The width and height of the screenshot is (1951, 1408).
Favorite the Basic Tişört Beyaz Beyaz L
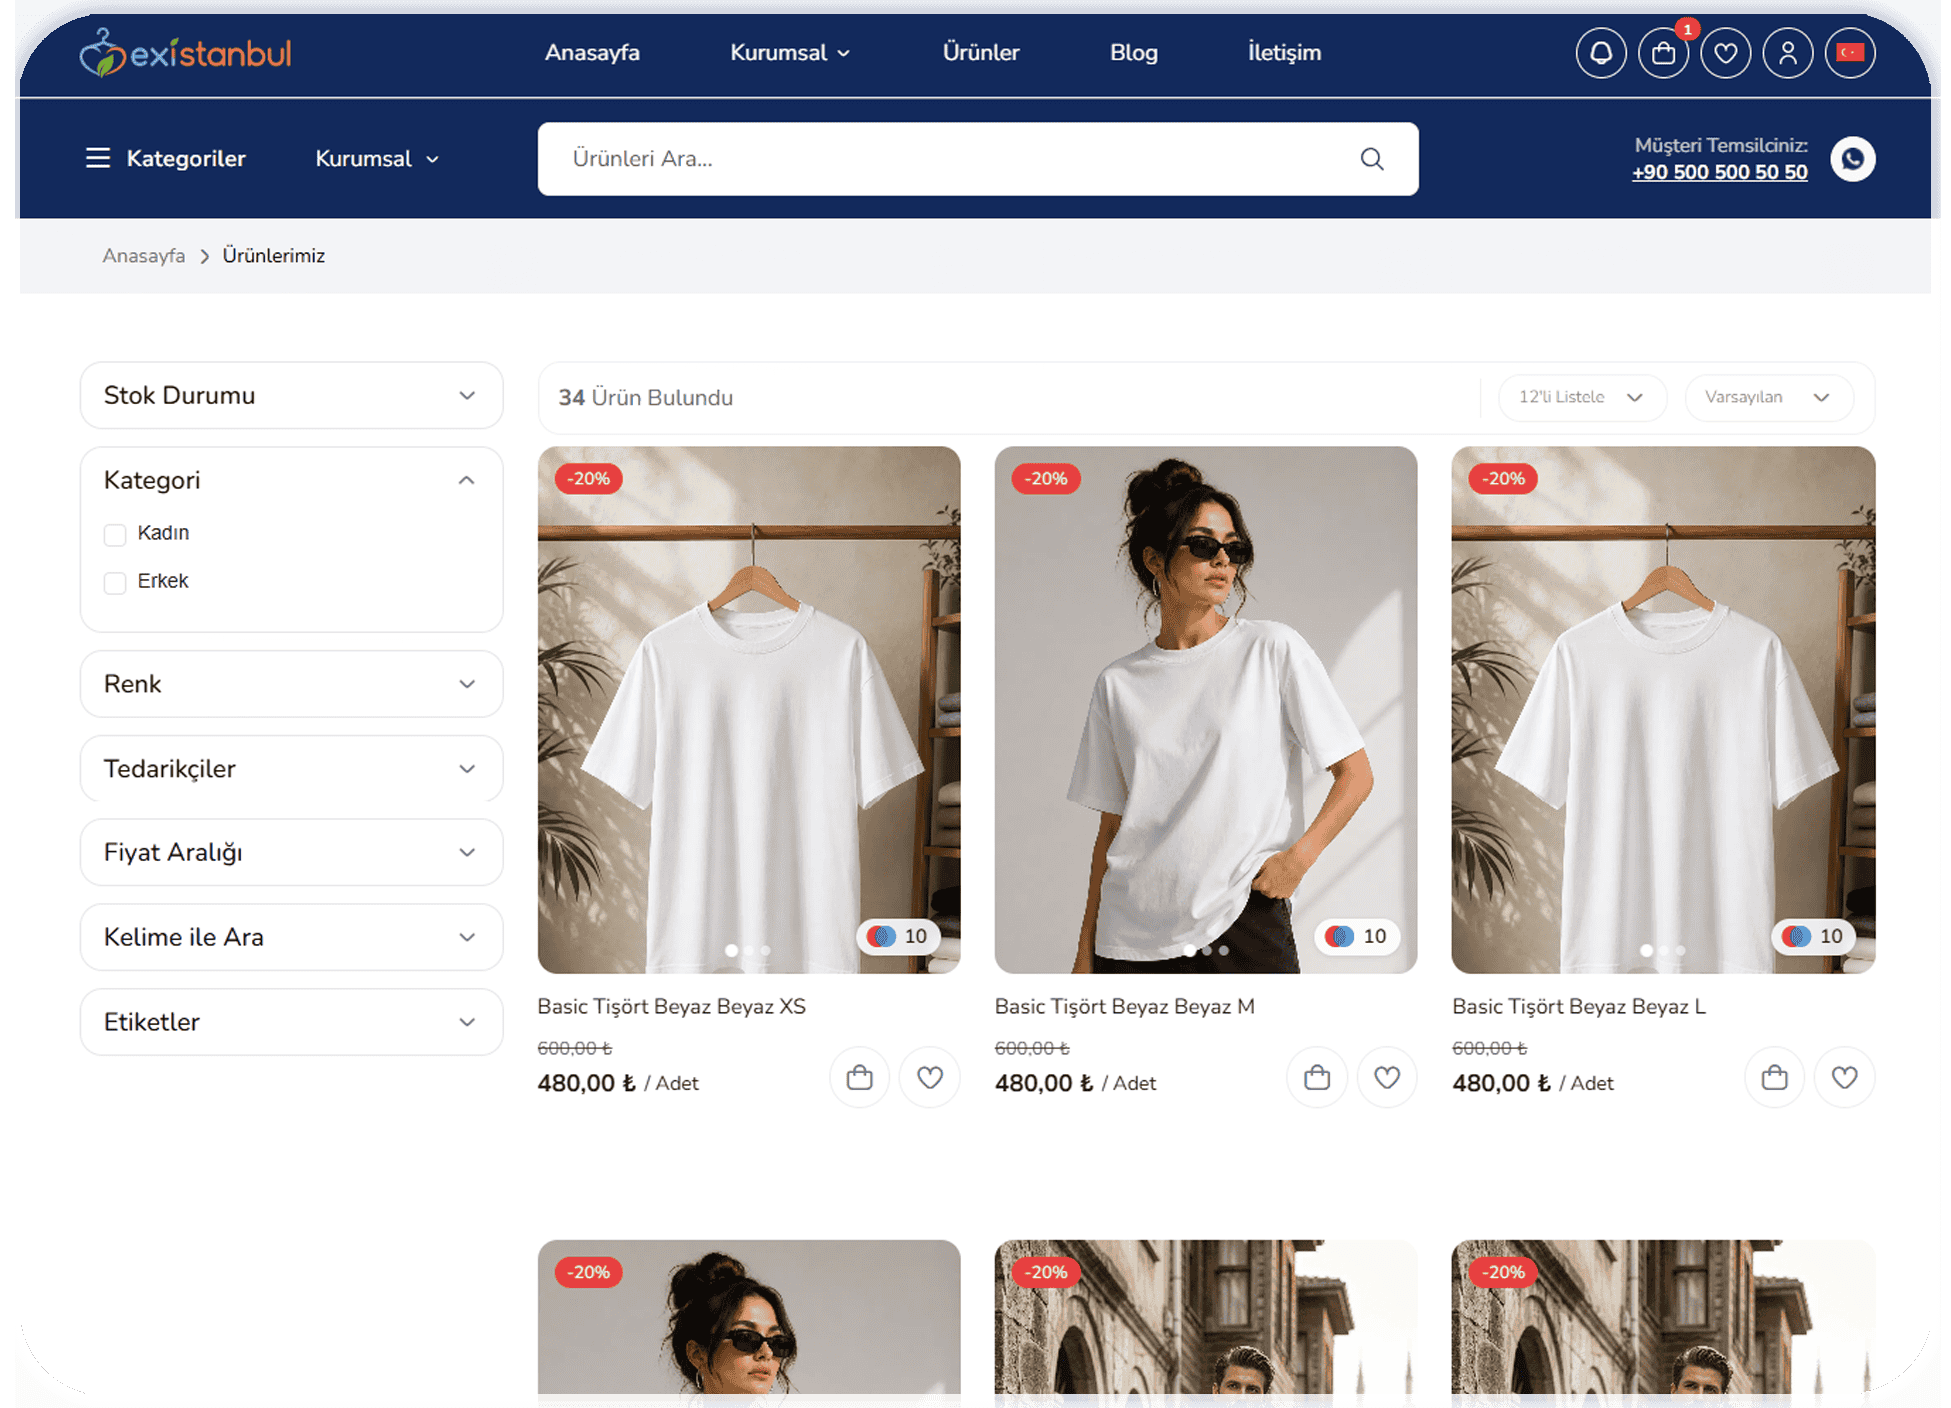tap(1845, 1077)
